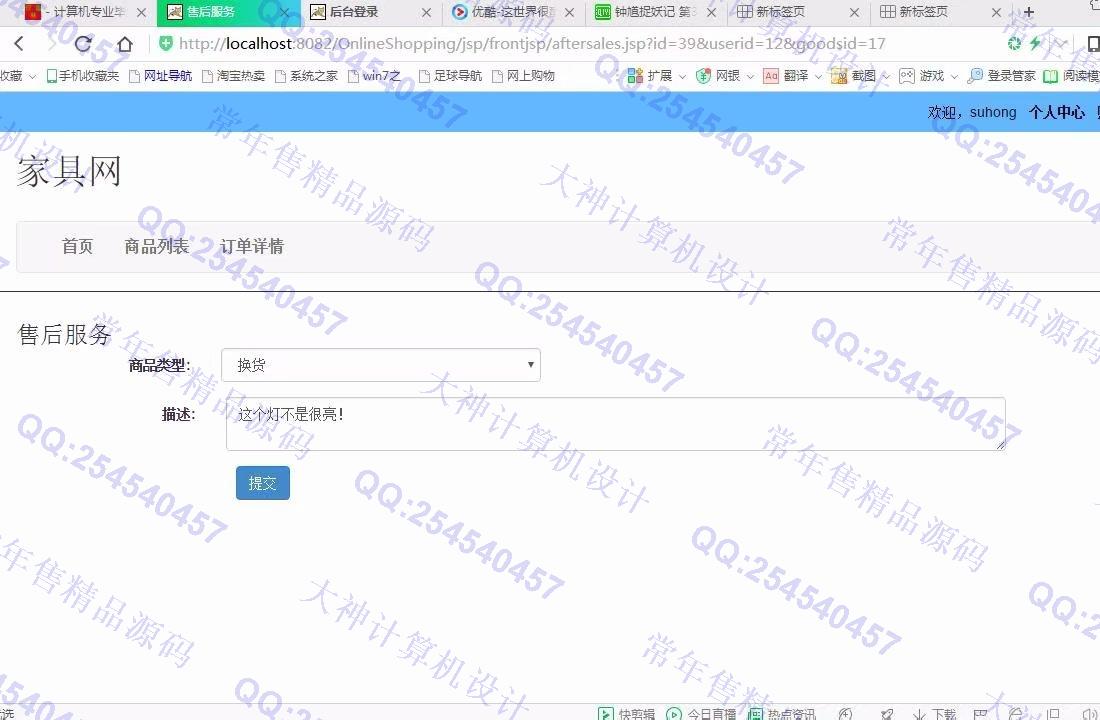Go back with the browser back arrow

pyautogui.click(x=19, y=44)
